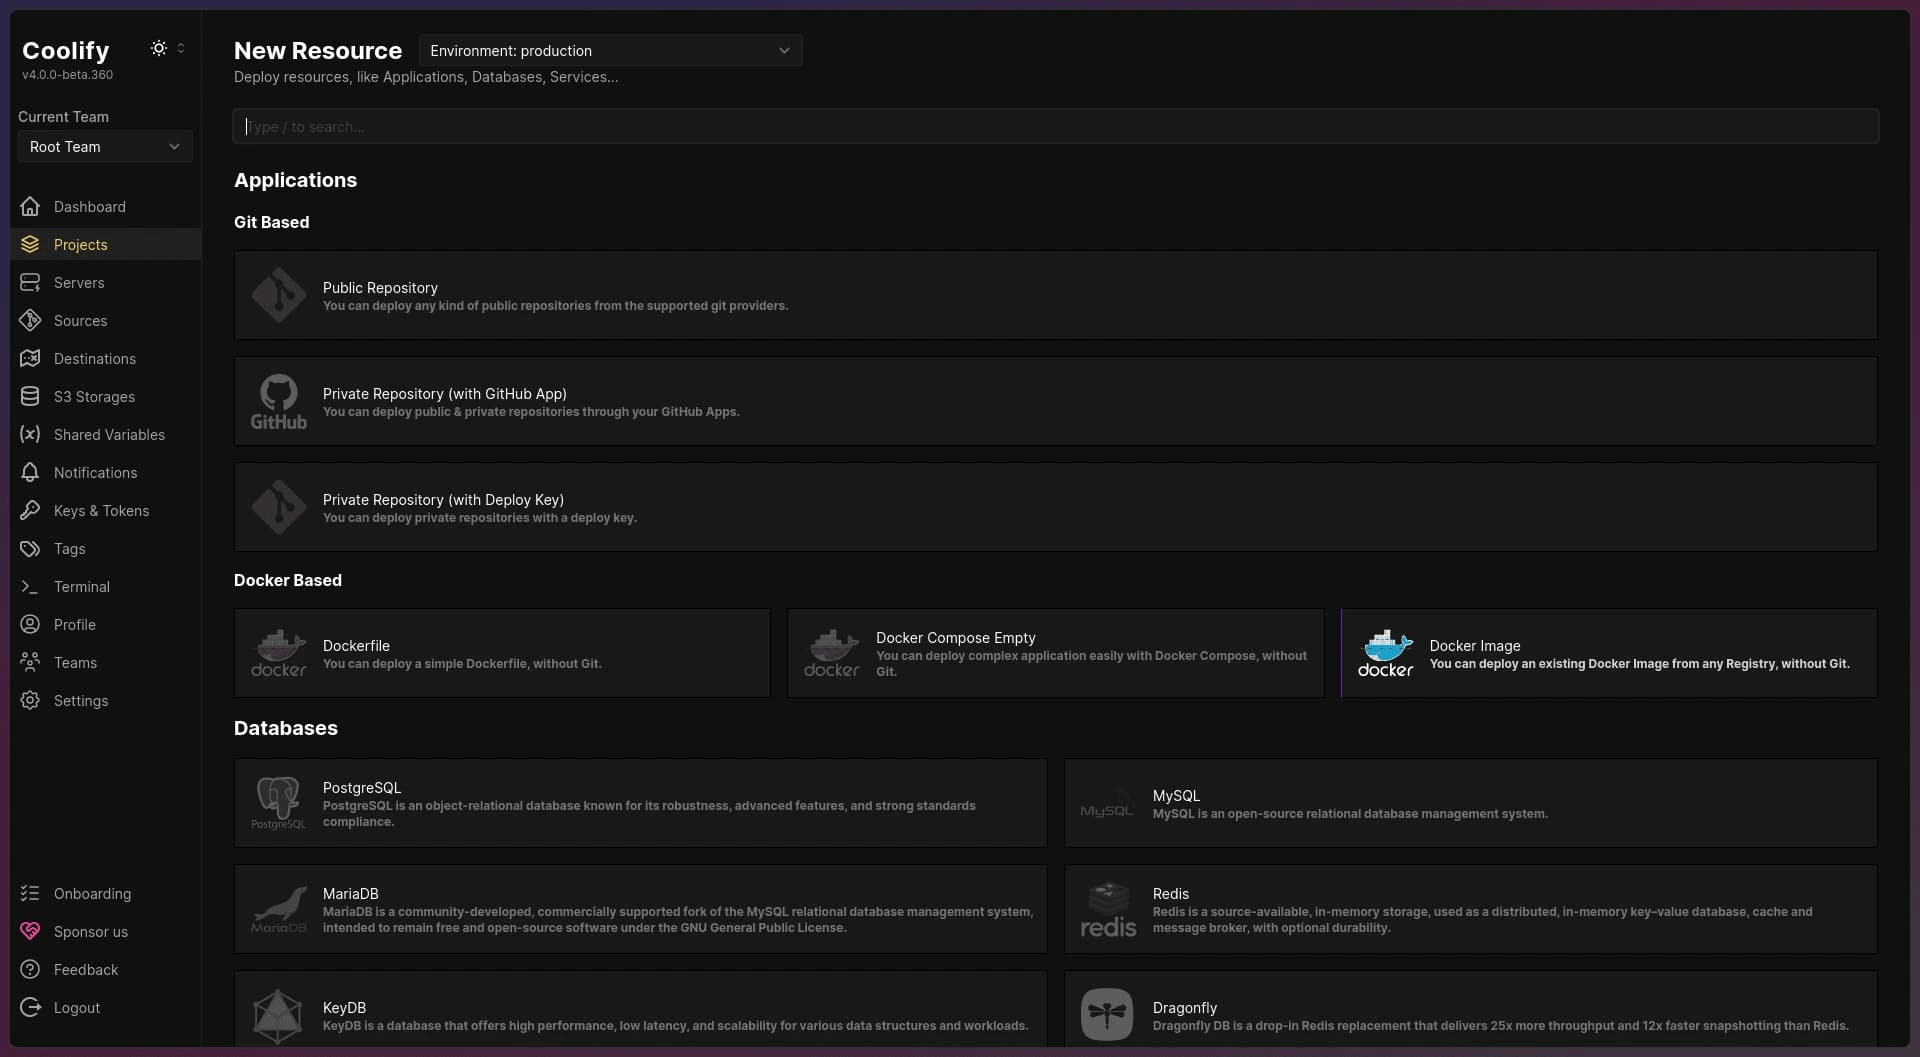Toggle the light/dark theme sun icon
The width and height of the screenshot is (1920, 1057).
pos(158,48)
